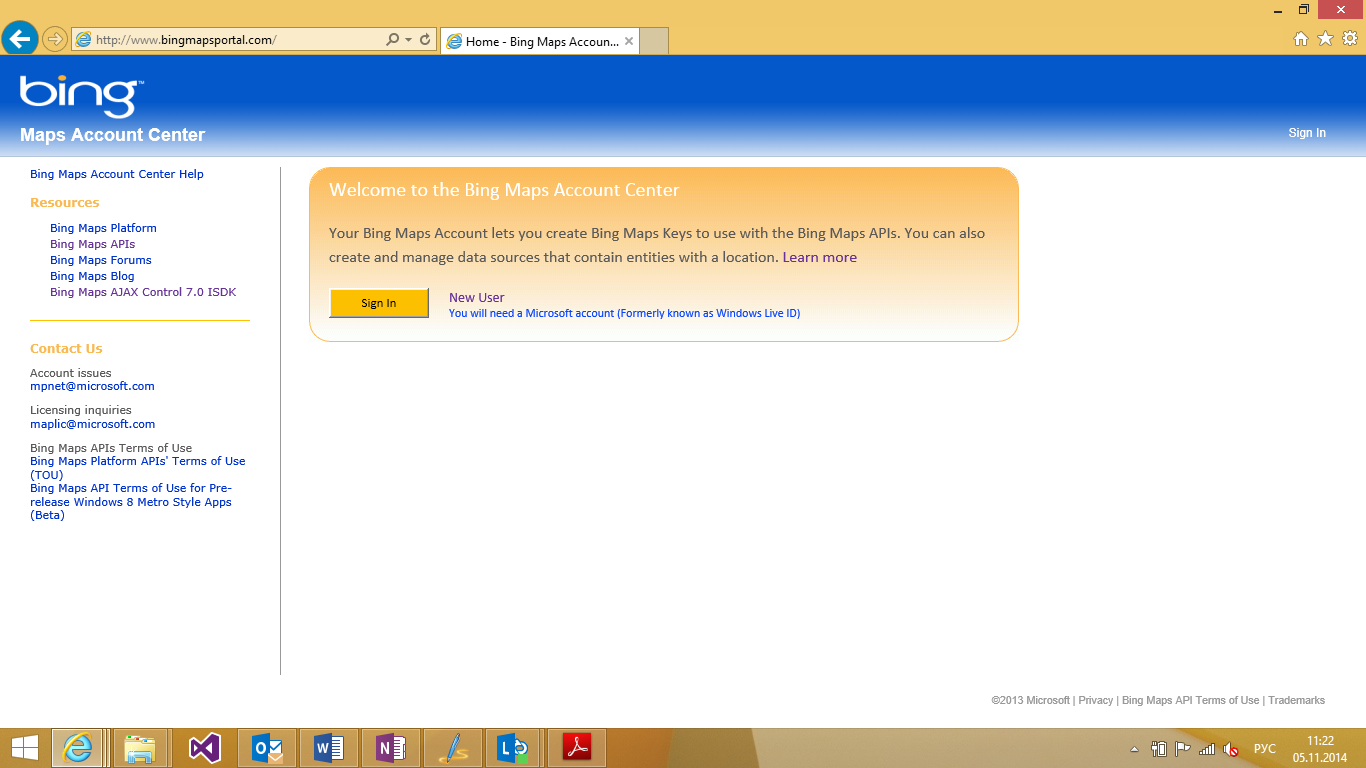Show hidden system tray icons
The width and height of the screenshot is (1366, 768).
pos(1134,749)
